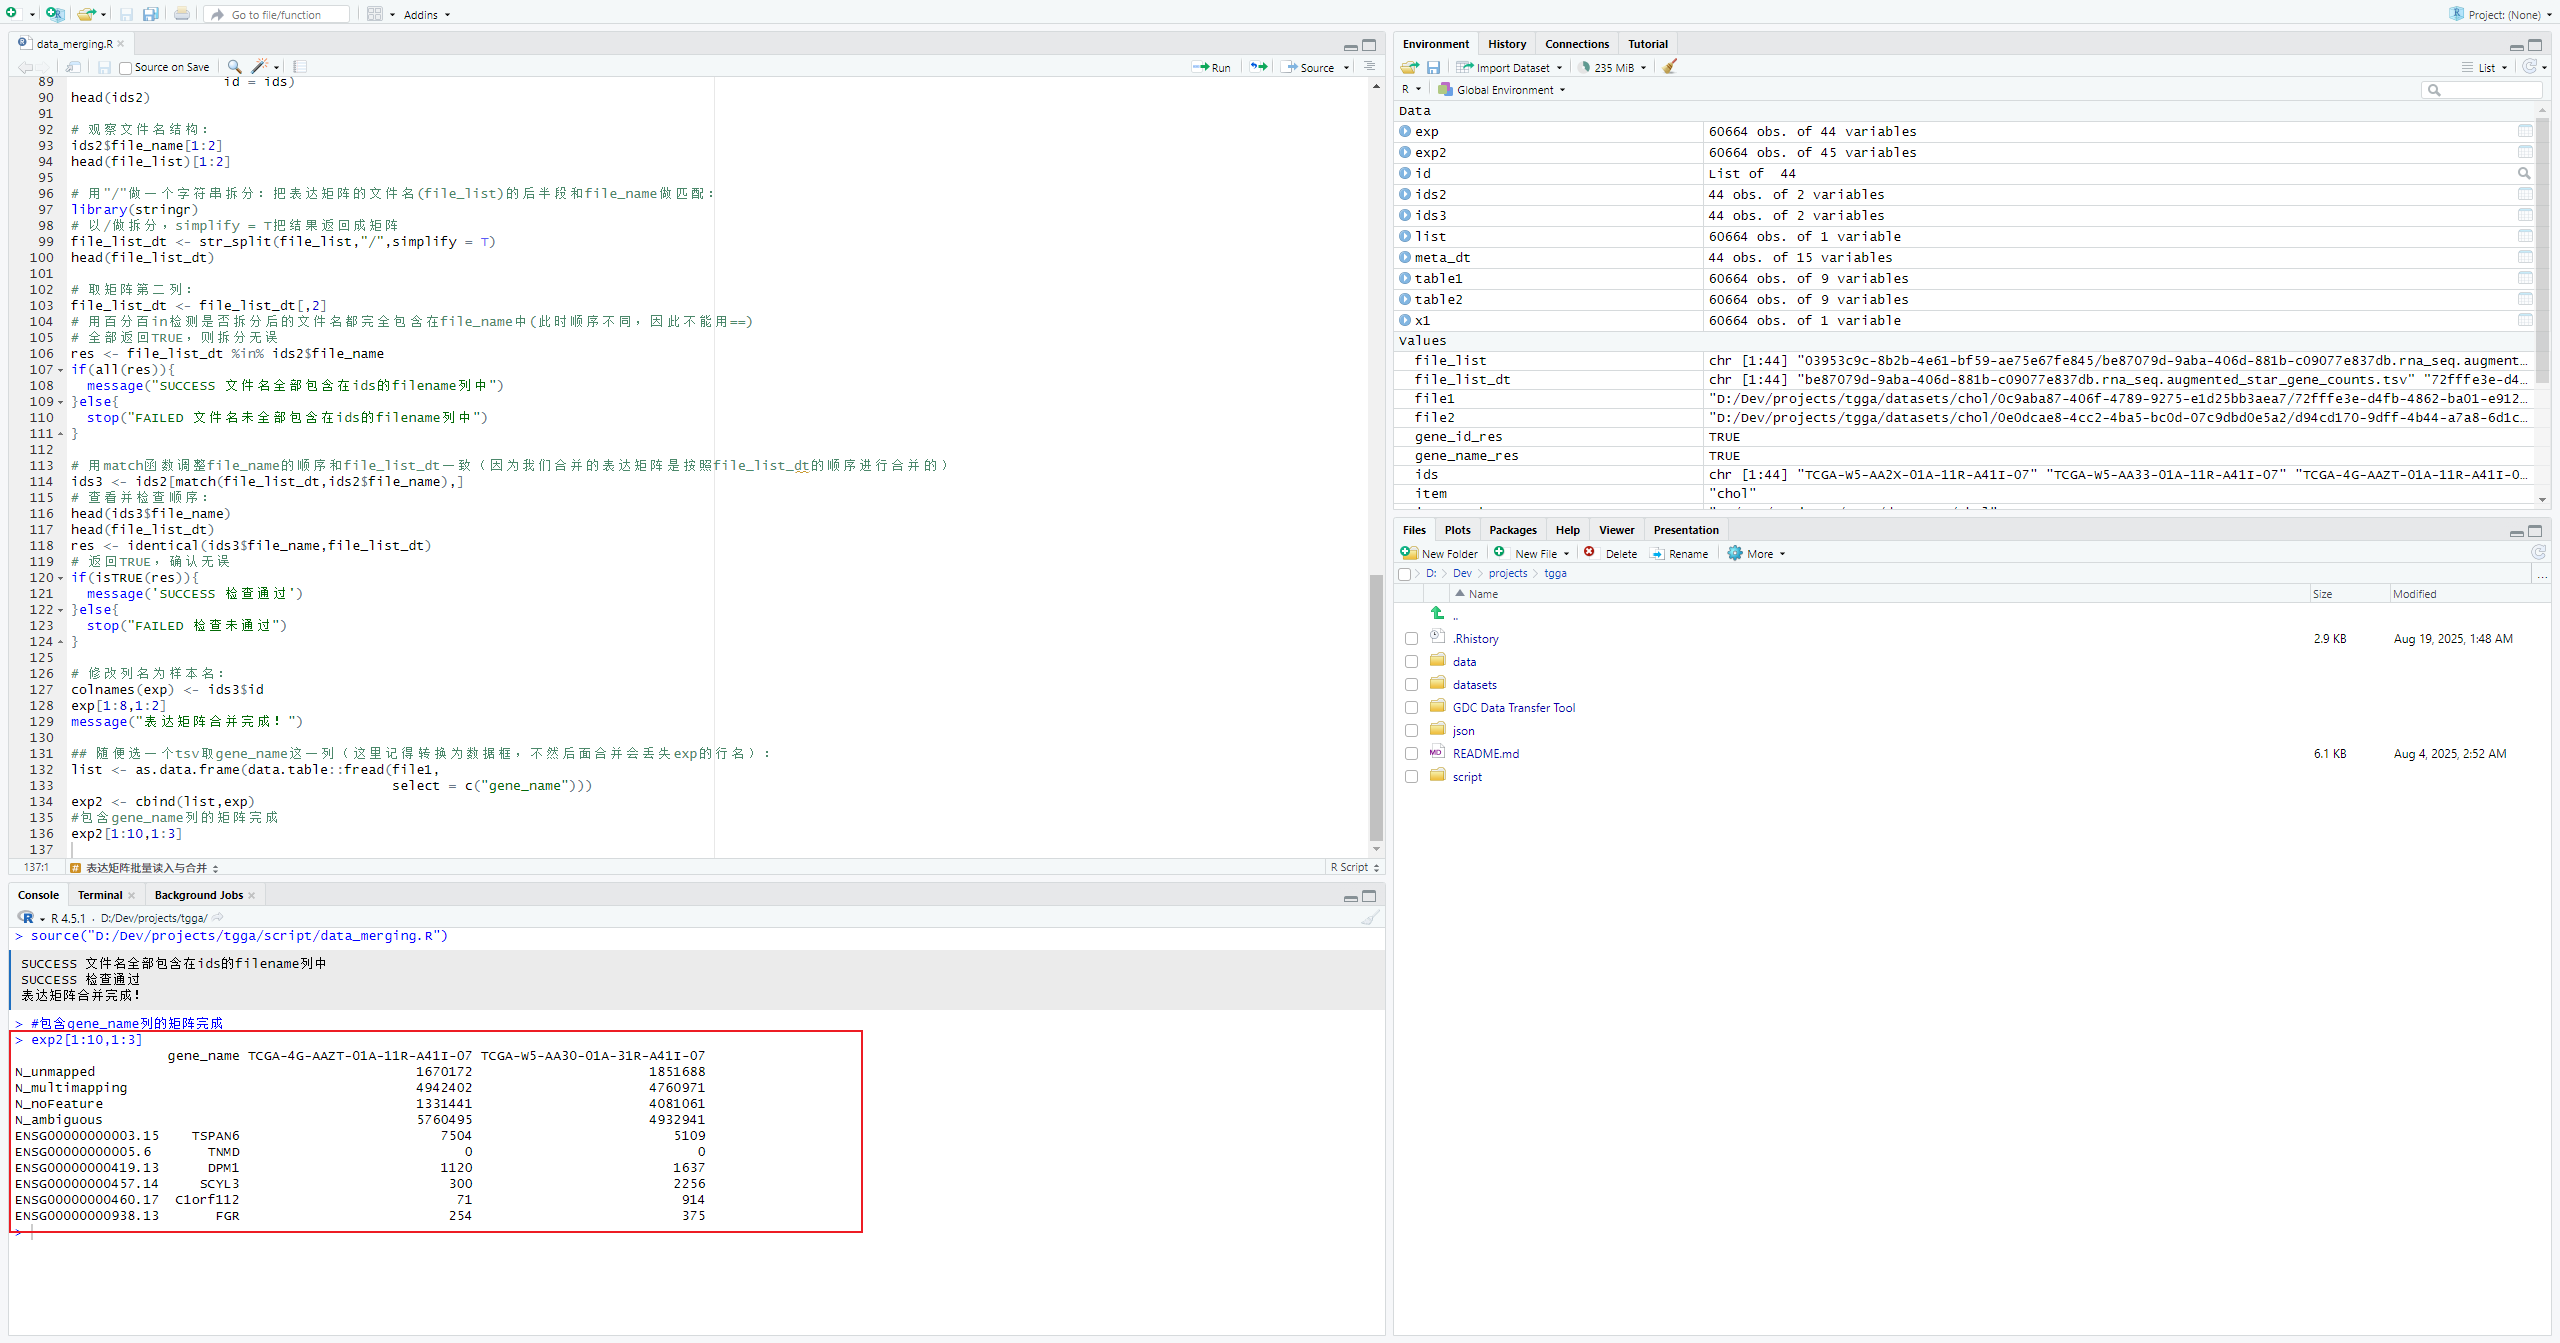Toggle Source on Save checkbox
Screen dimensions: 2560x1343
[125, 68]
